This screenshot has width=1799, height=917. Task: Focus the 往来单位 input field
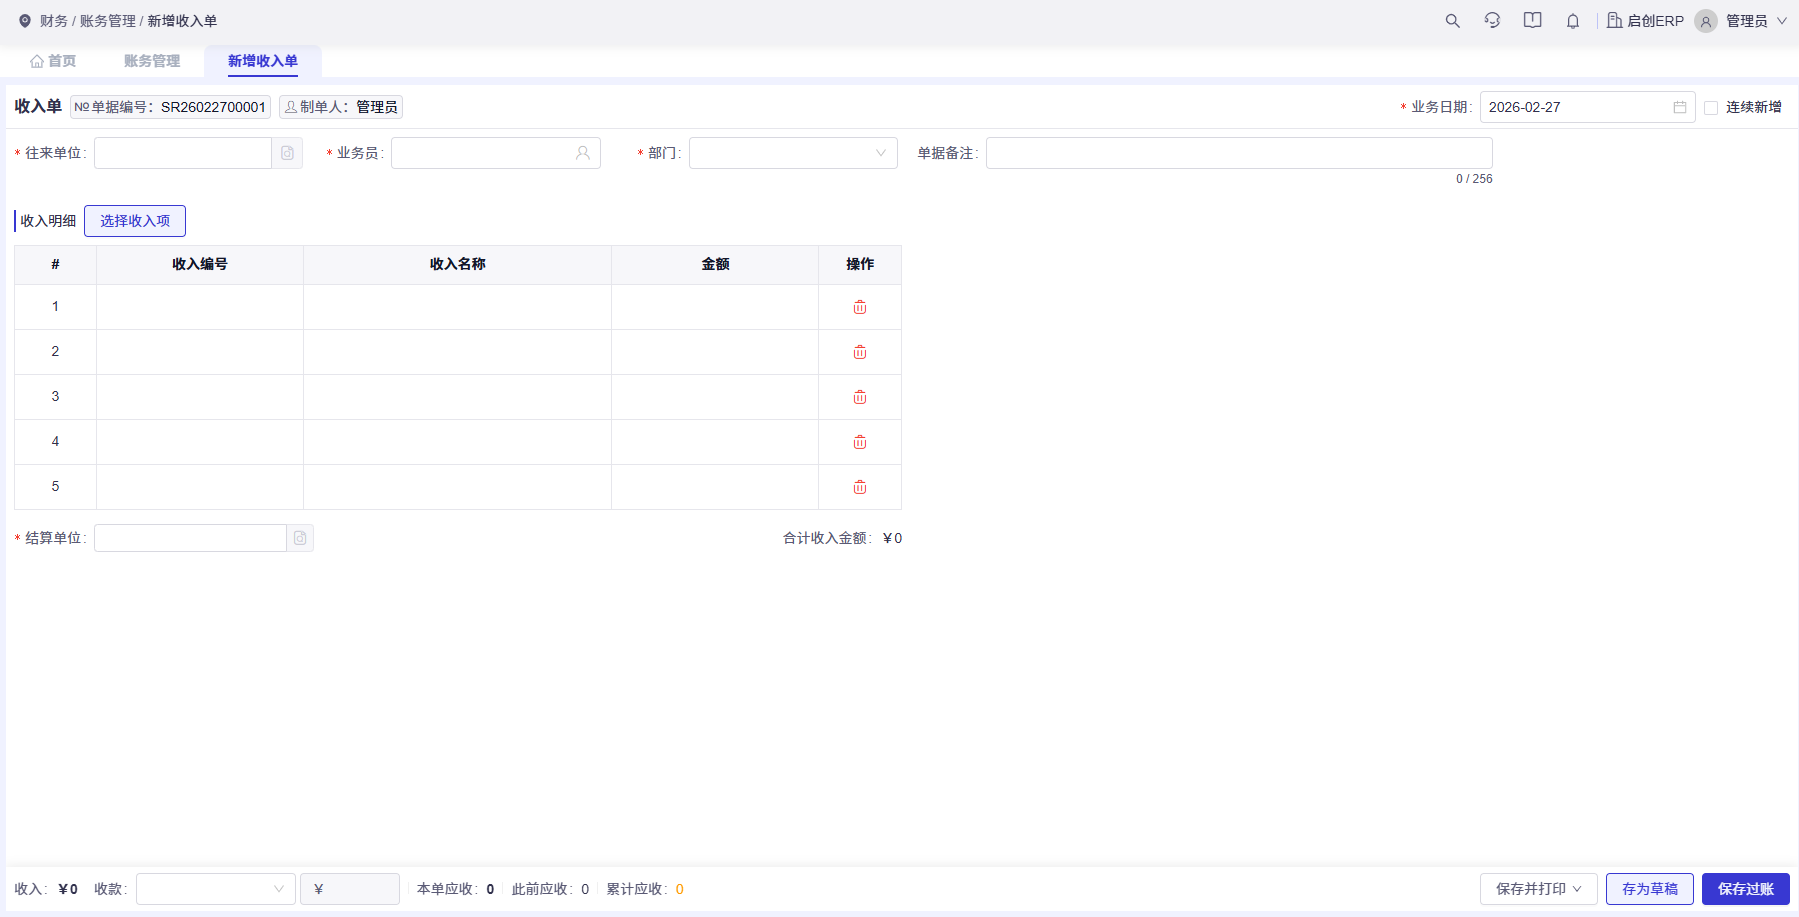point(183,153)
